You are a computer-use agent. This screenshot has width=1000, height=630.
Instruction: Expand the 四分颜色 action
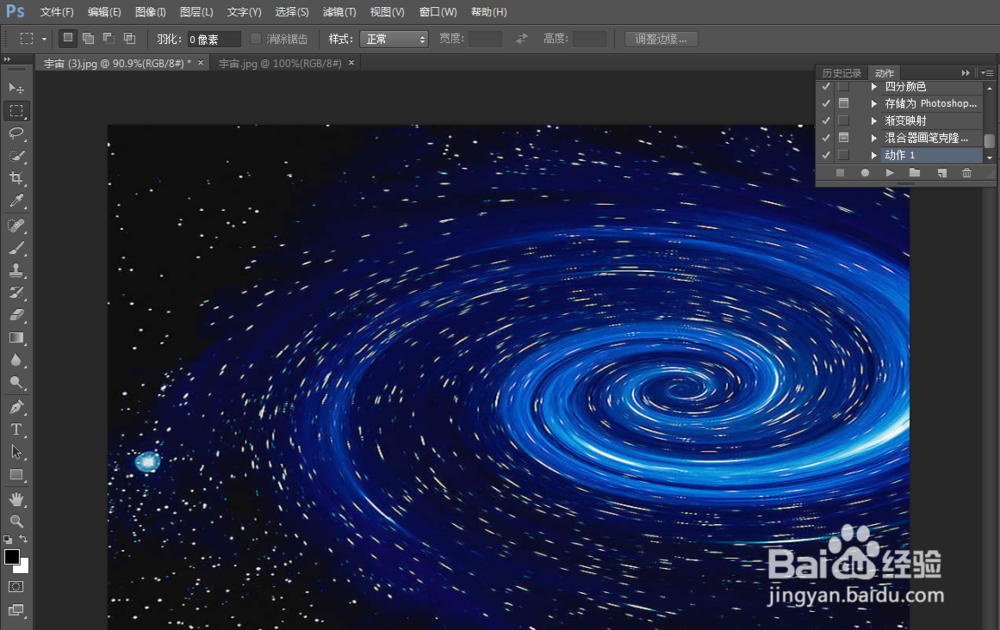874,86
